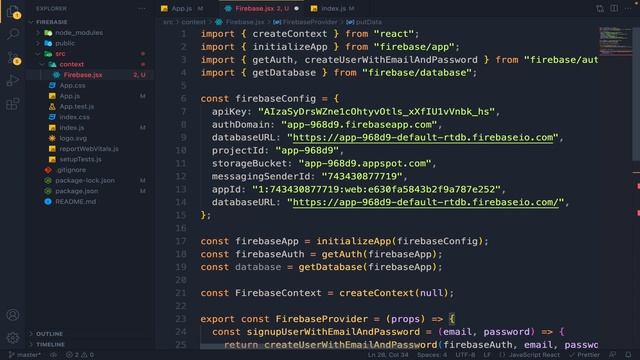Click the messagingSenderId value "743430877719"
Screen dimensions: 640x360
(x=362, y=176)
